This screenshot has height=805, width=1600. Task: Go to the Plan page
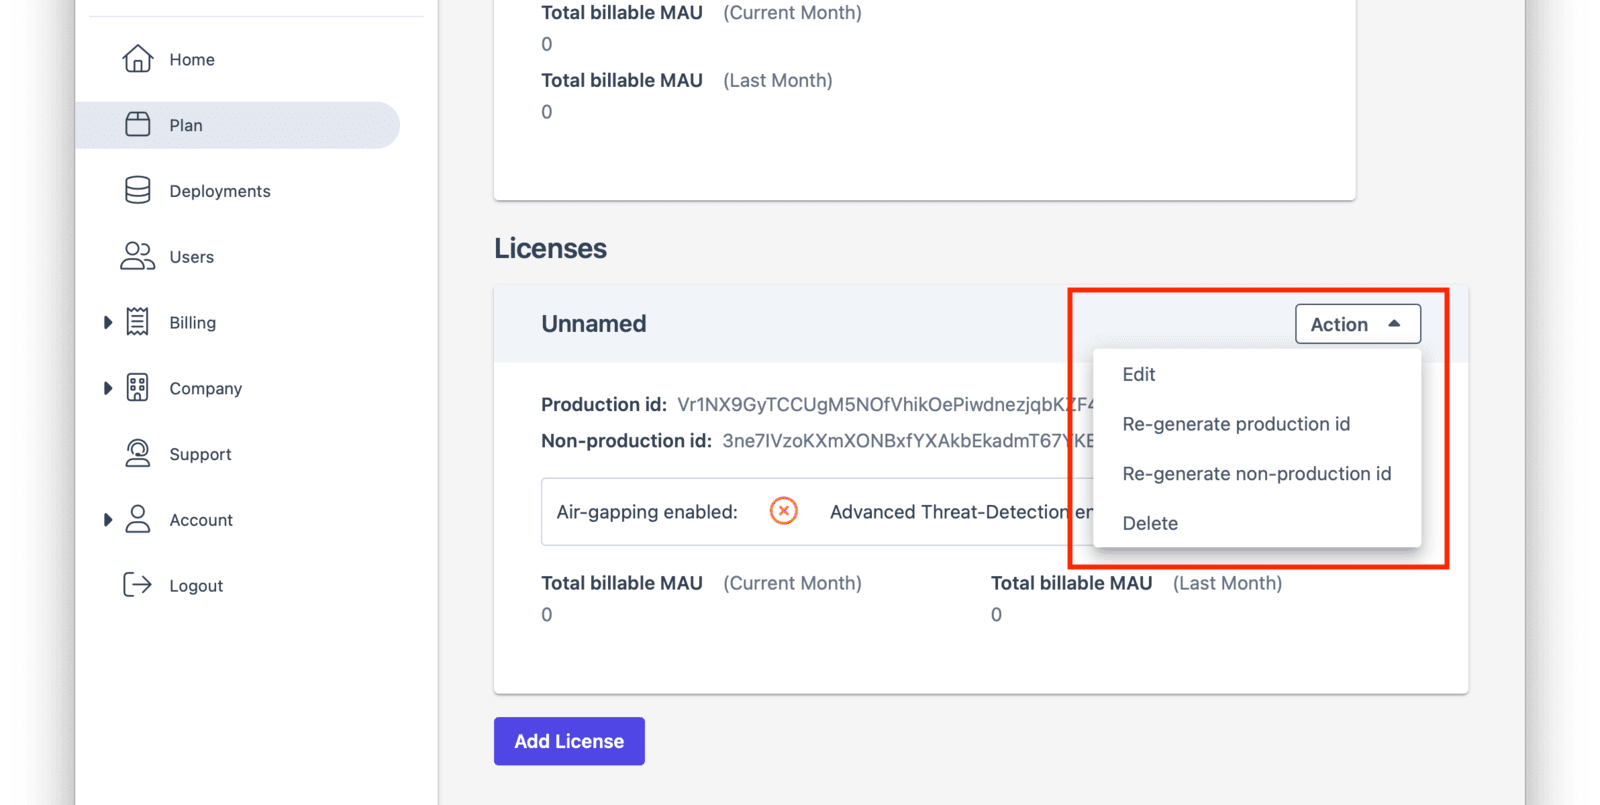[186, 125]
